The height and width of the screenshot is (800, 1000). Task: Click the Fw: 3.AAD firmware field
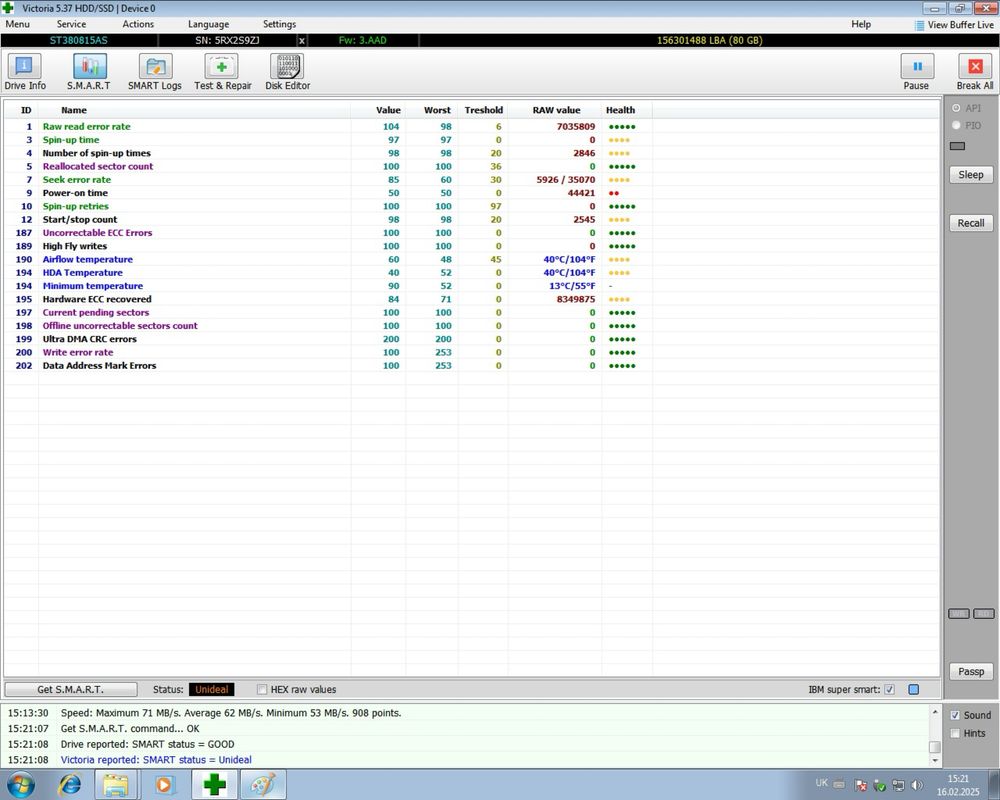(362, 41)
